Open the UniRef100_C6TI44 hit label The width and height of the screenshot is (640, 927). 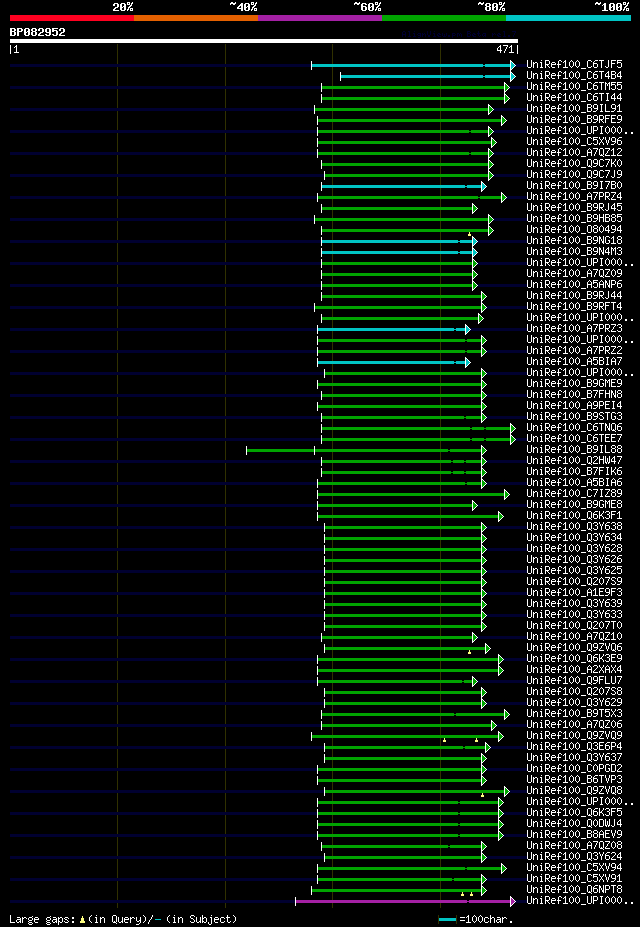(574, 98)
